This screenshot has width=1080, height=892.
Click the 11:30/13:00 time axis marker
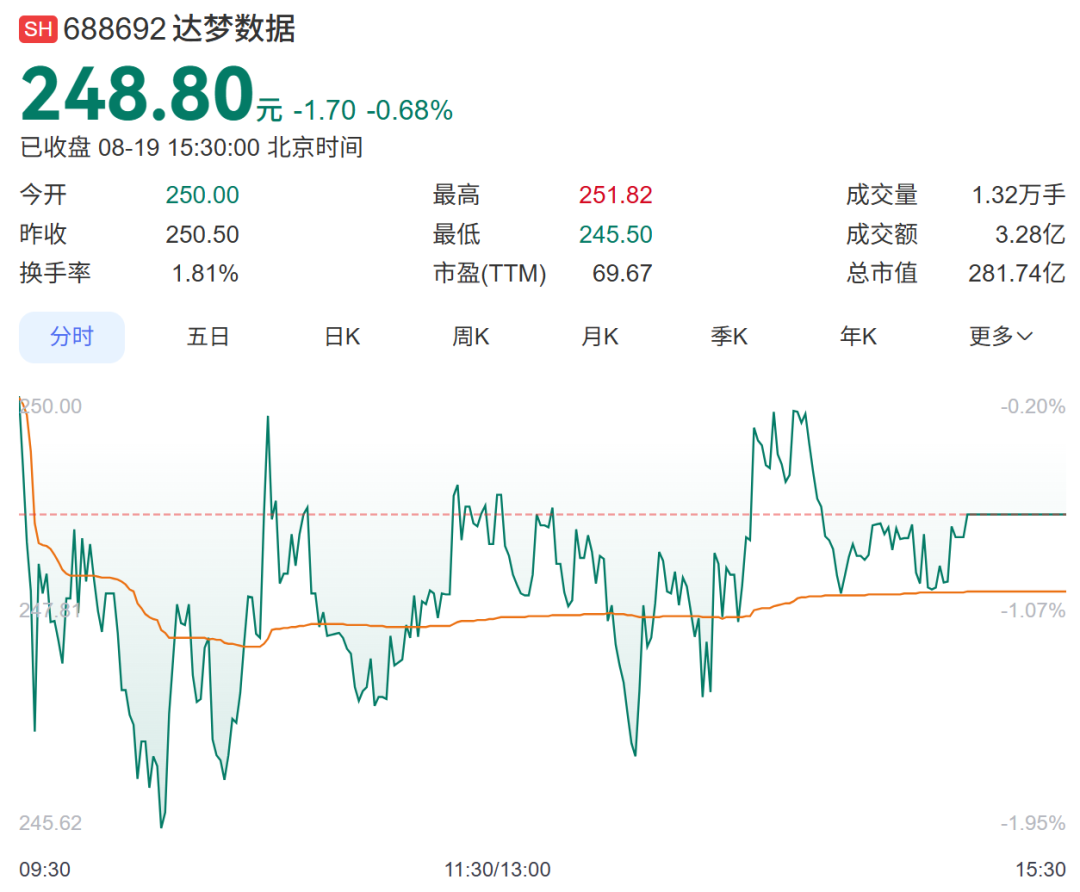click(x=497, y=870)
